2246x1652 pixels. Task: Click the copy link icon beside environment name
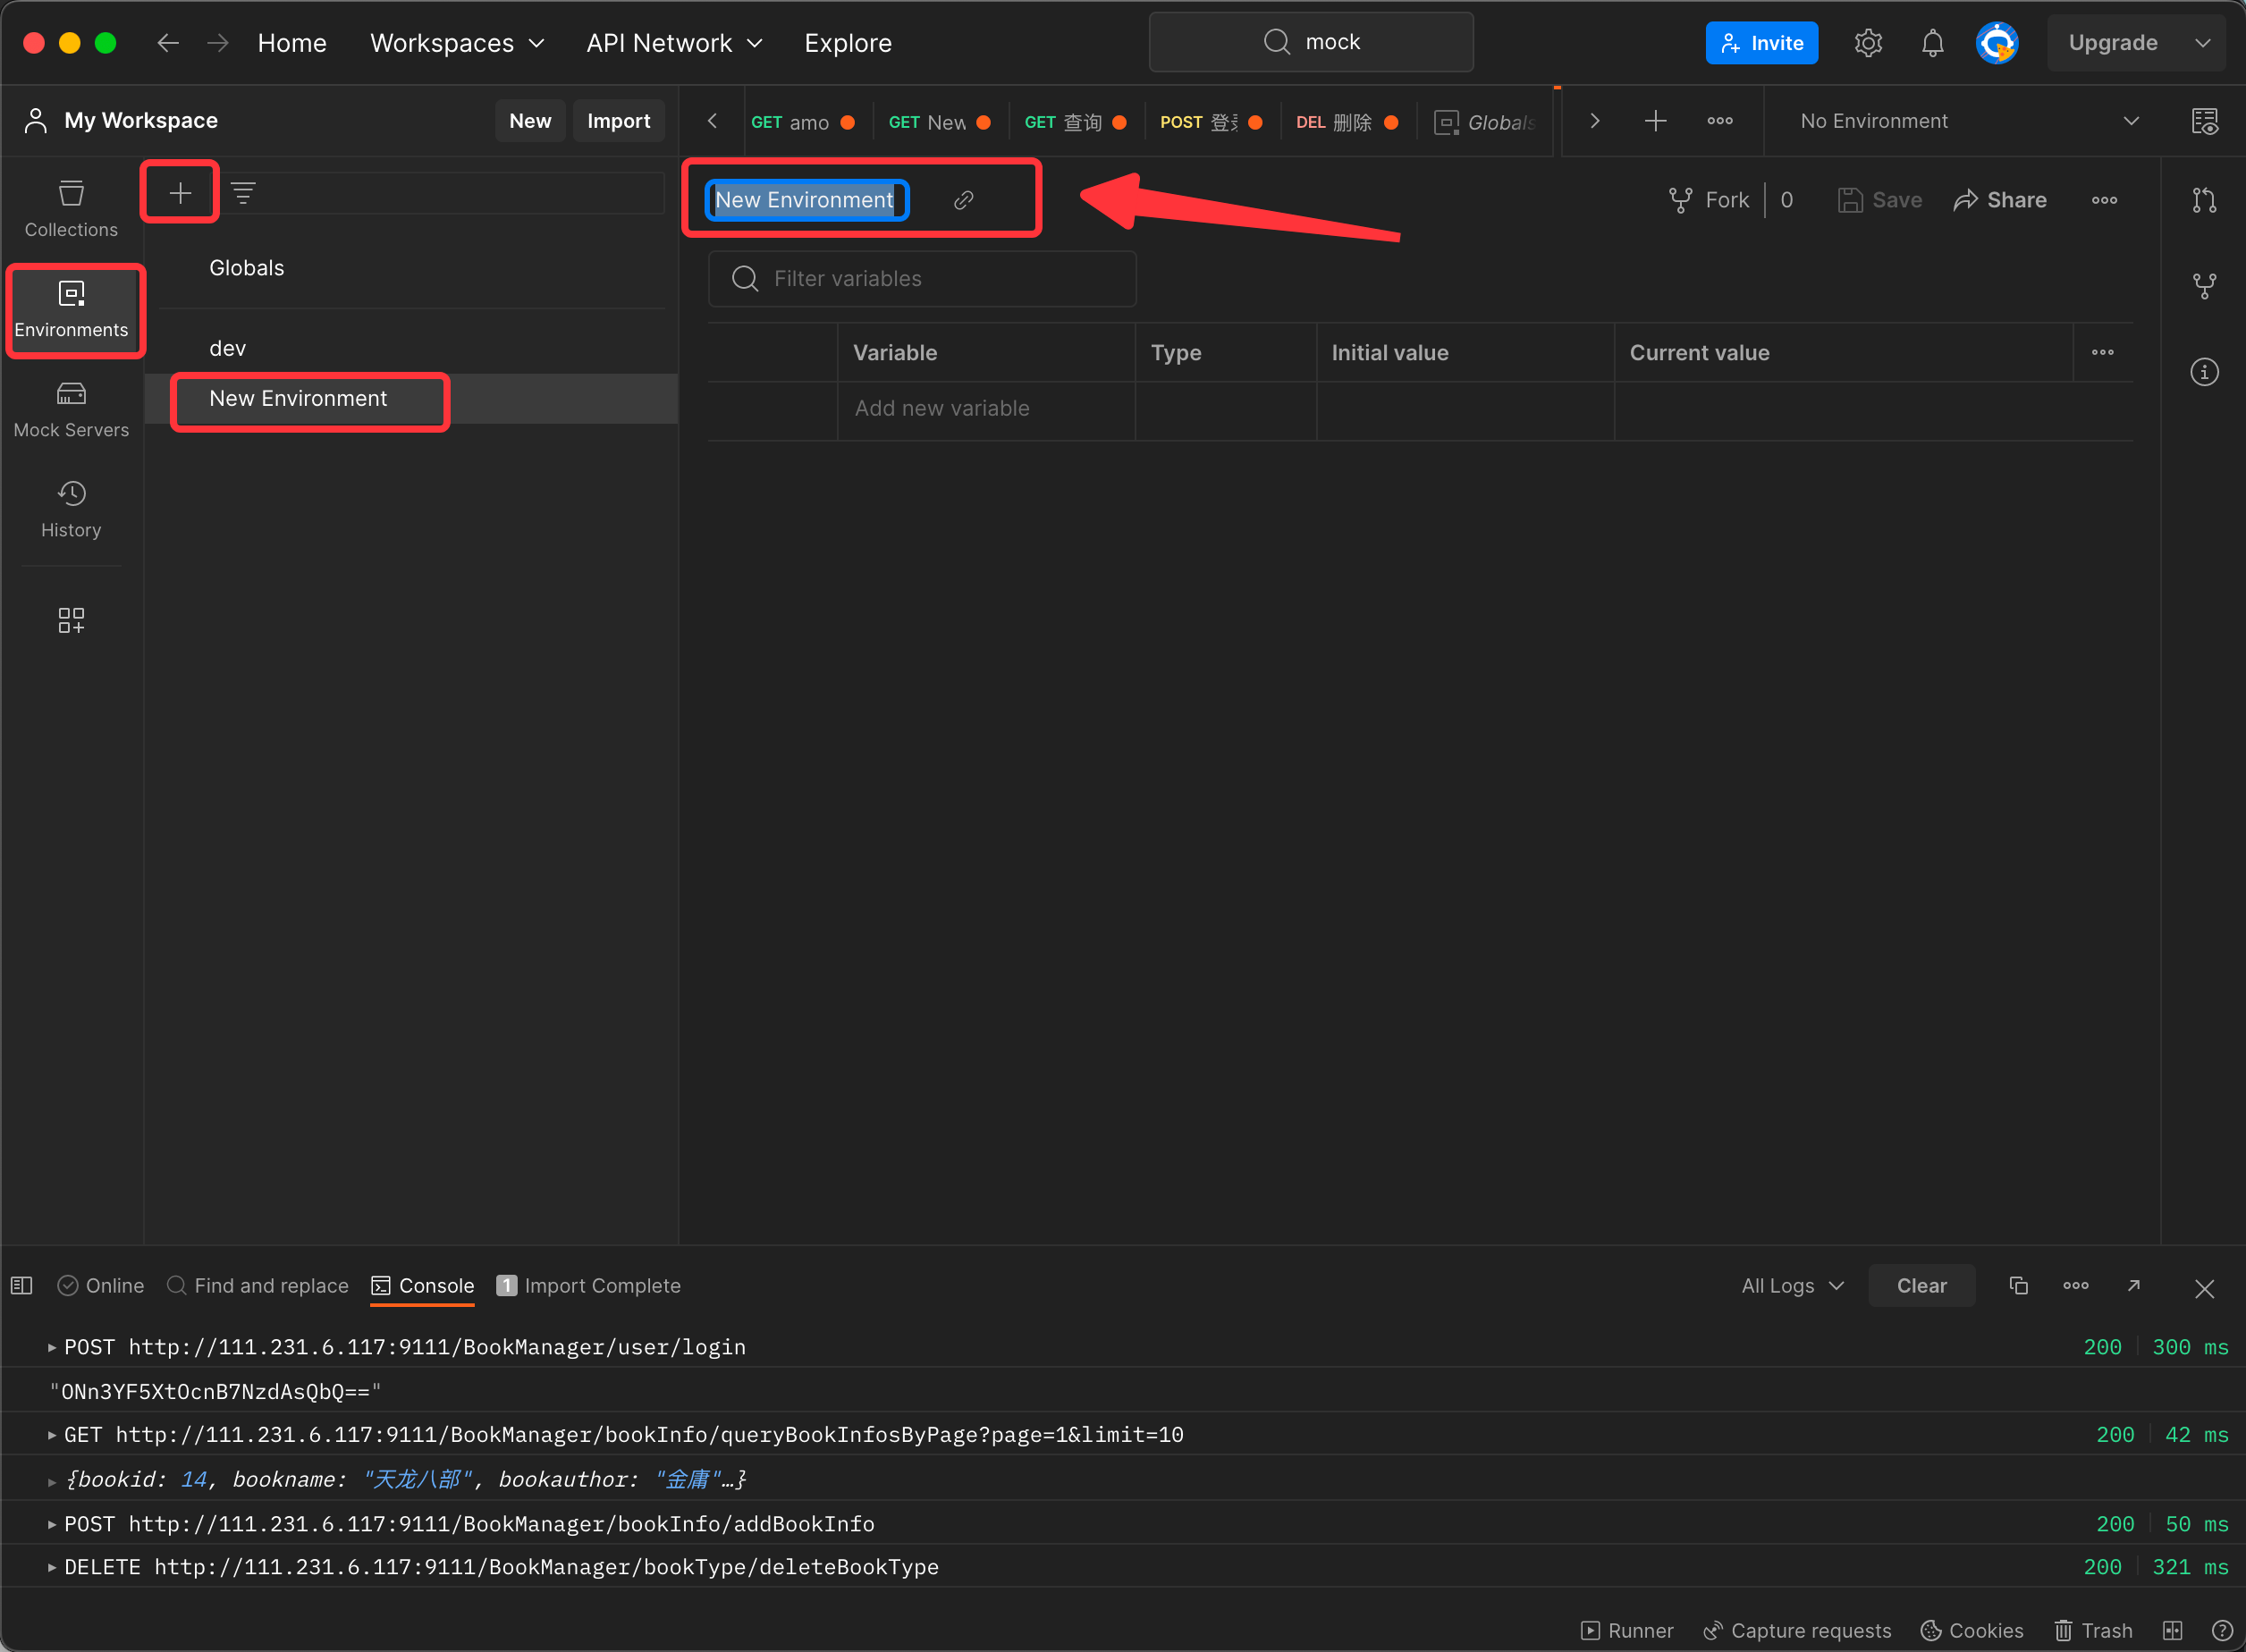pos(963,200)
